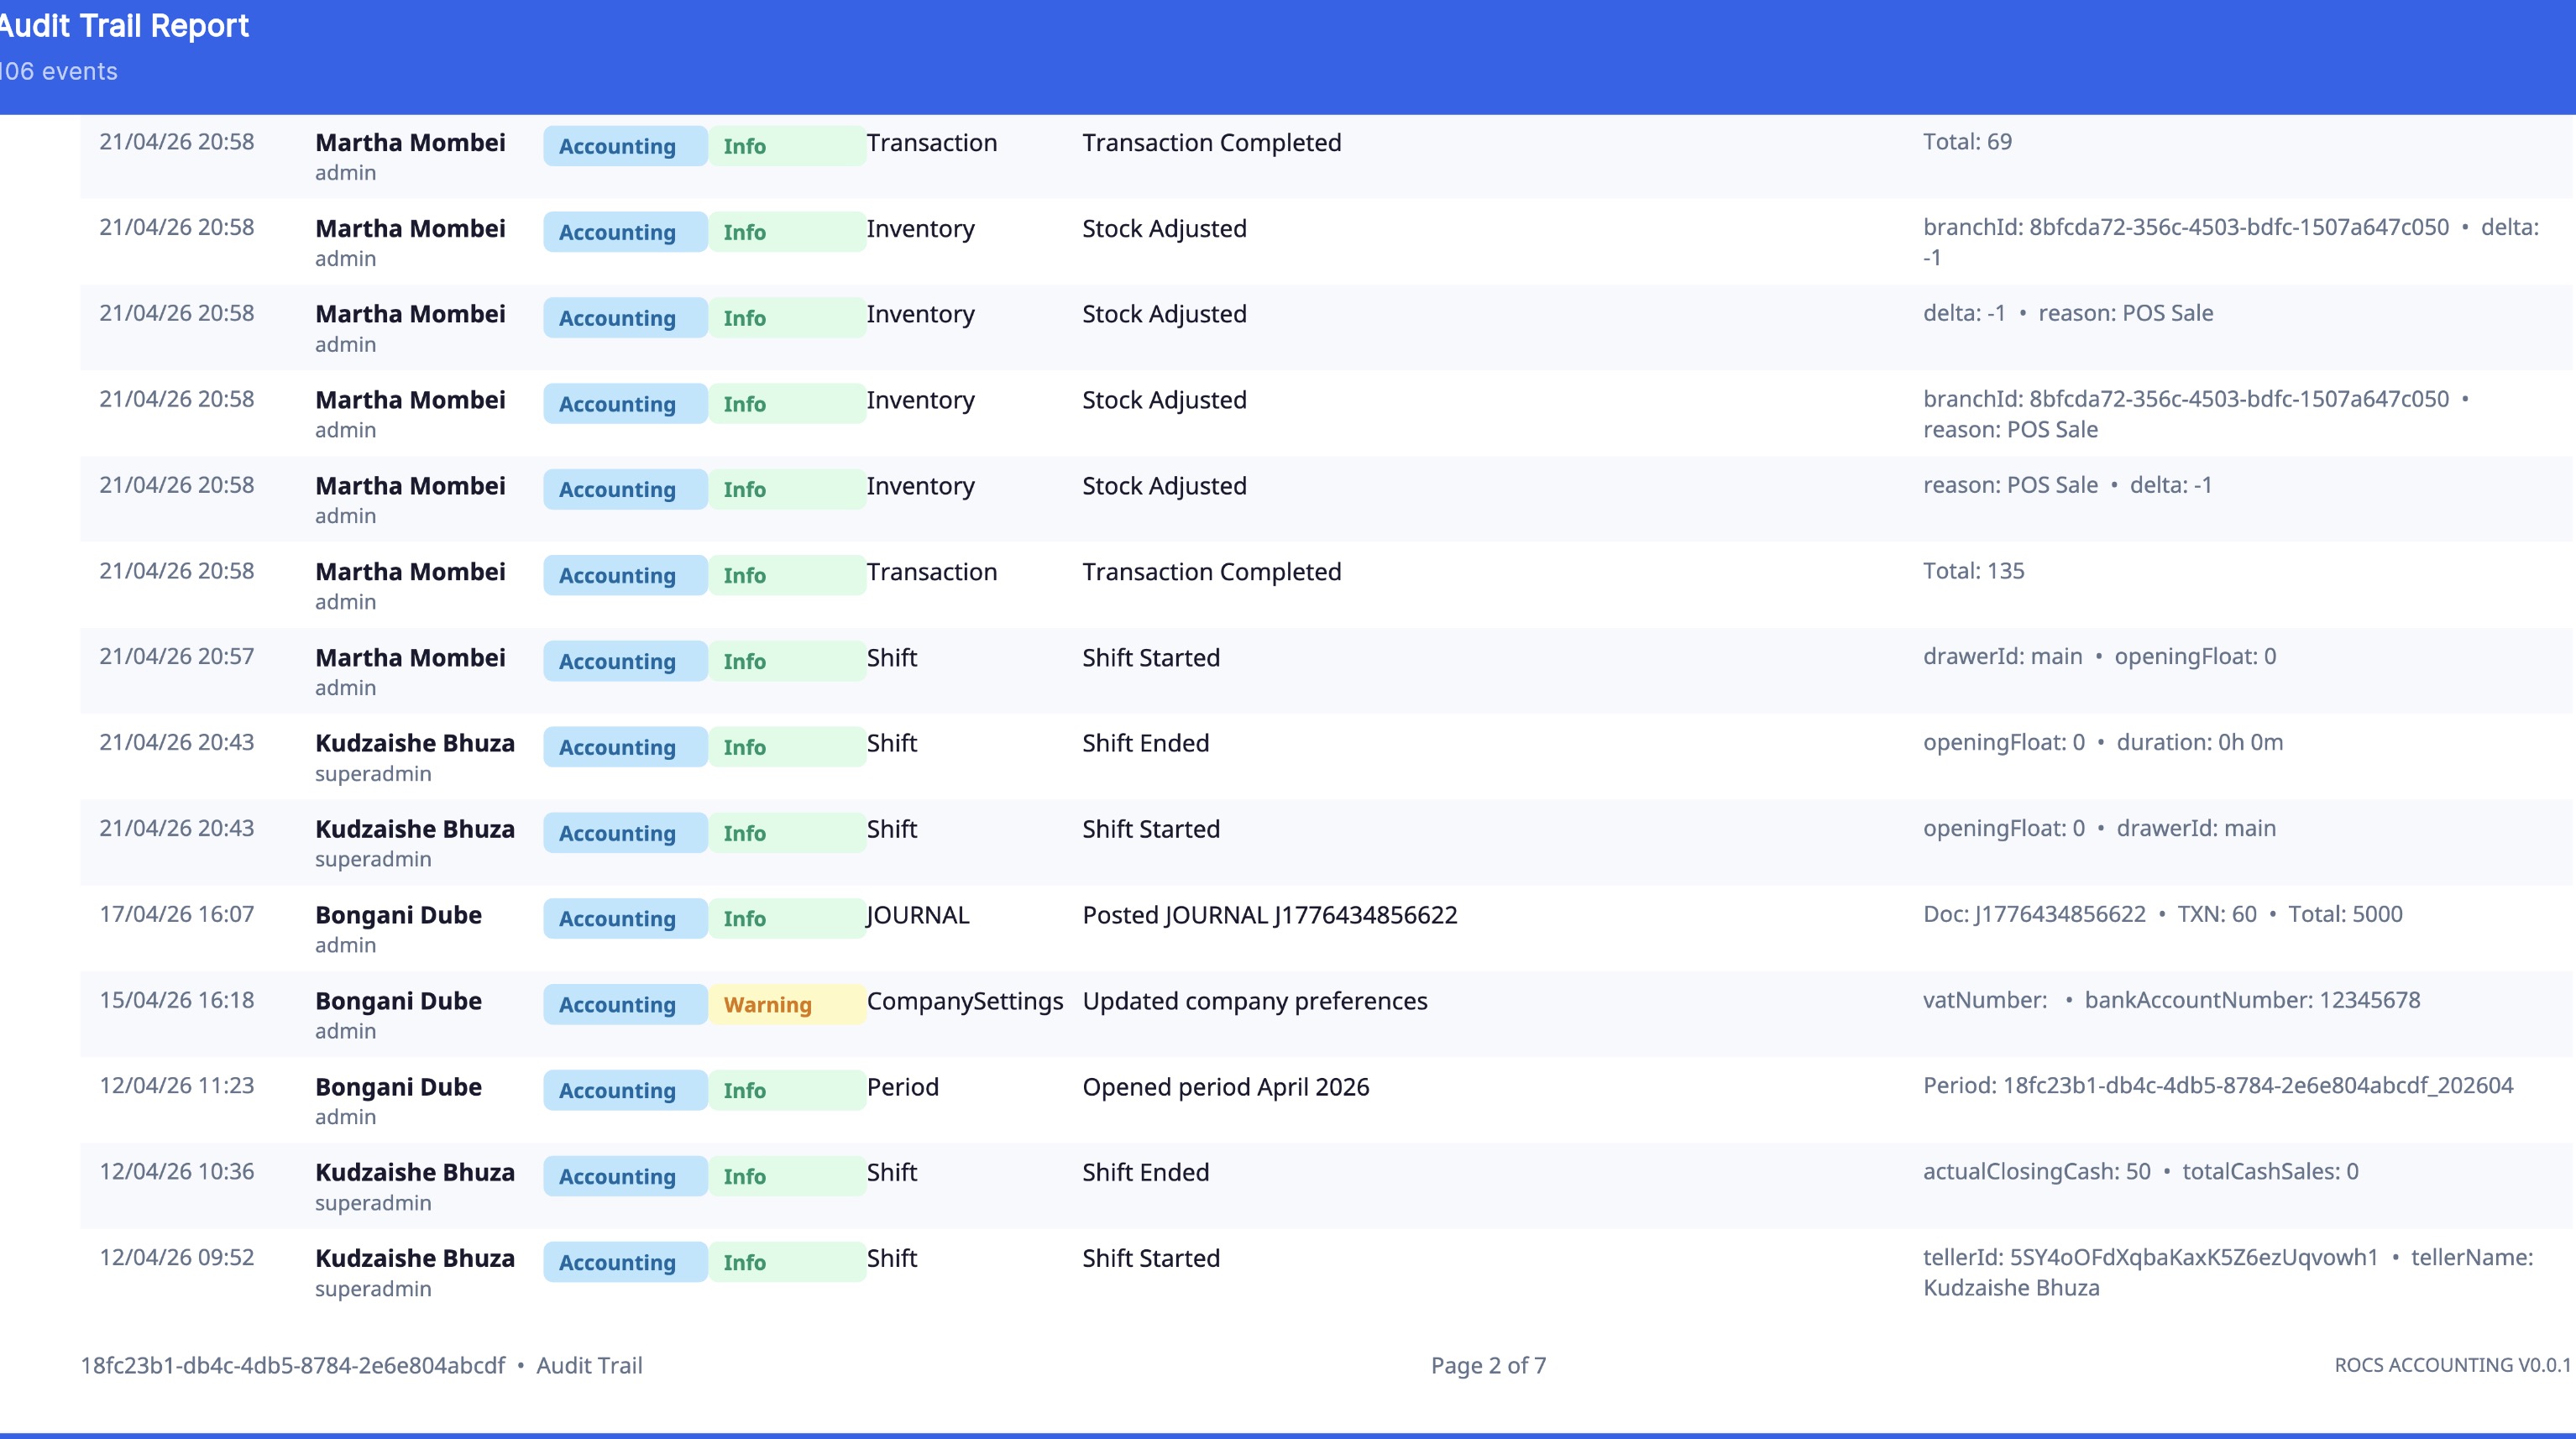Select the Opened period April 2026 description
The height and width of the screenshot is (1439, 2576).
tap(1227, 1086)
